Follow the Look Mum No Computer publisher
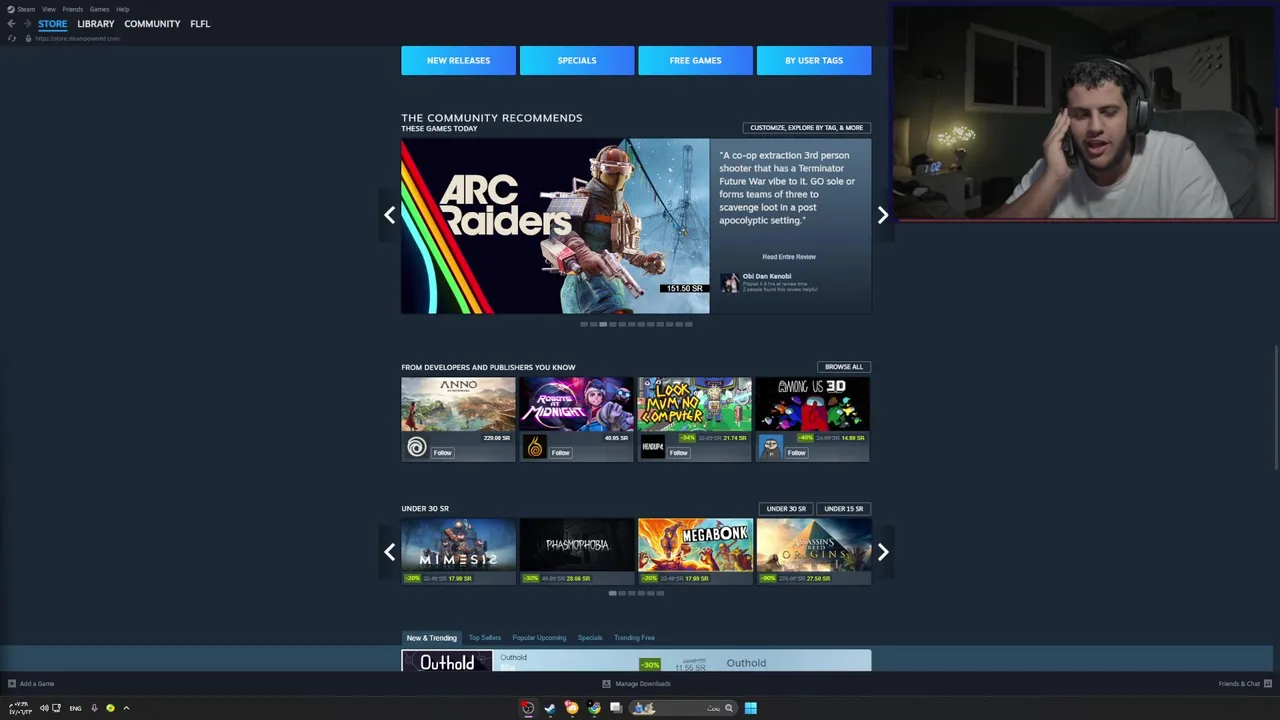 click(x=679, y=453)
